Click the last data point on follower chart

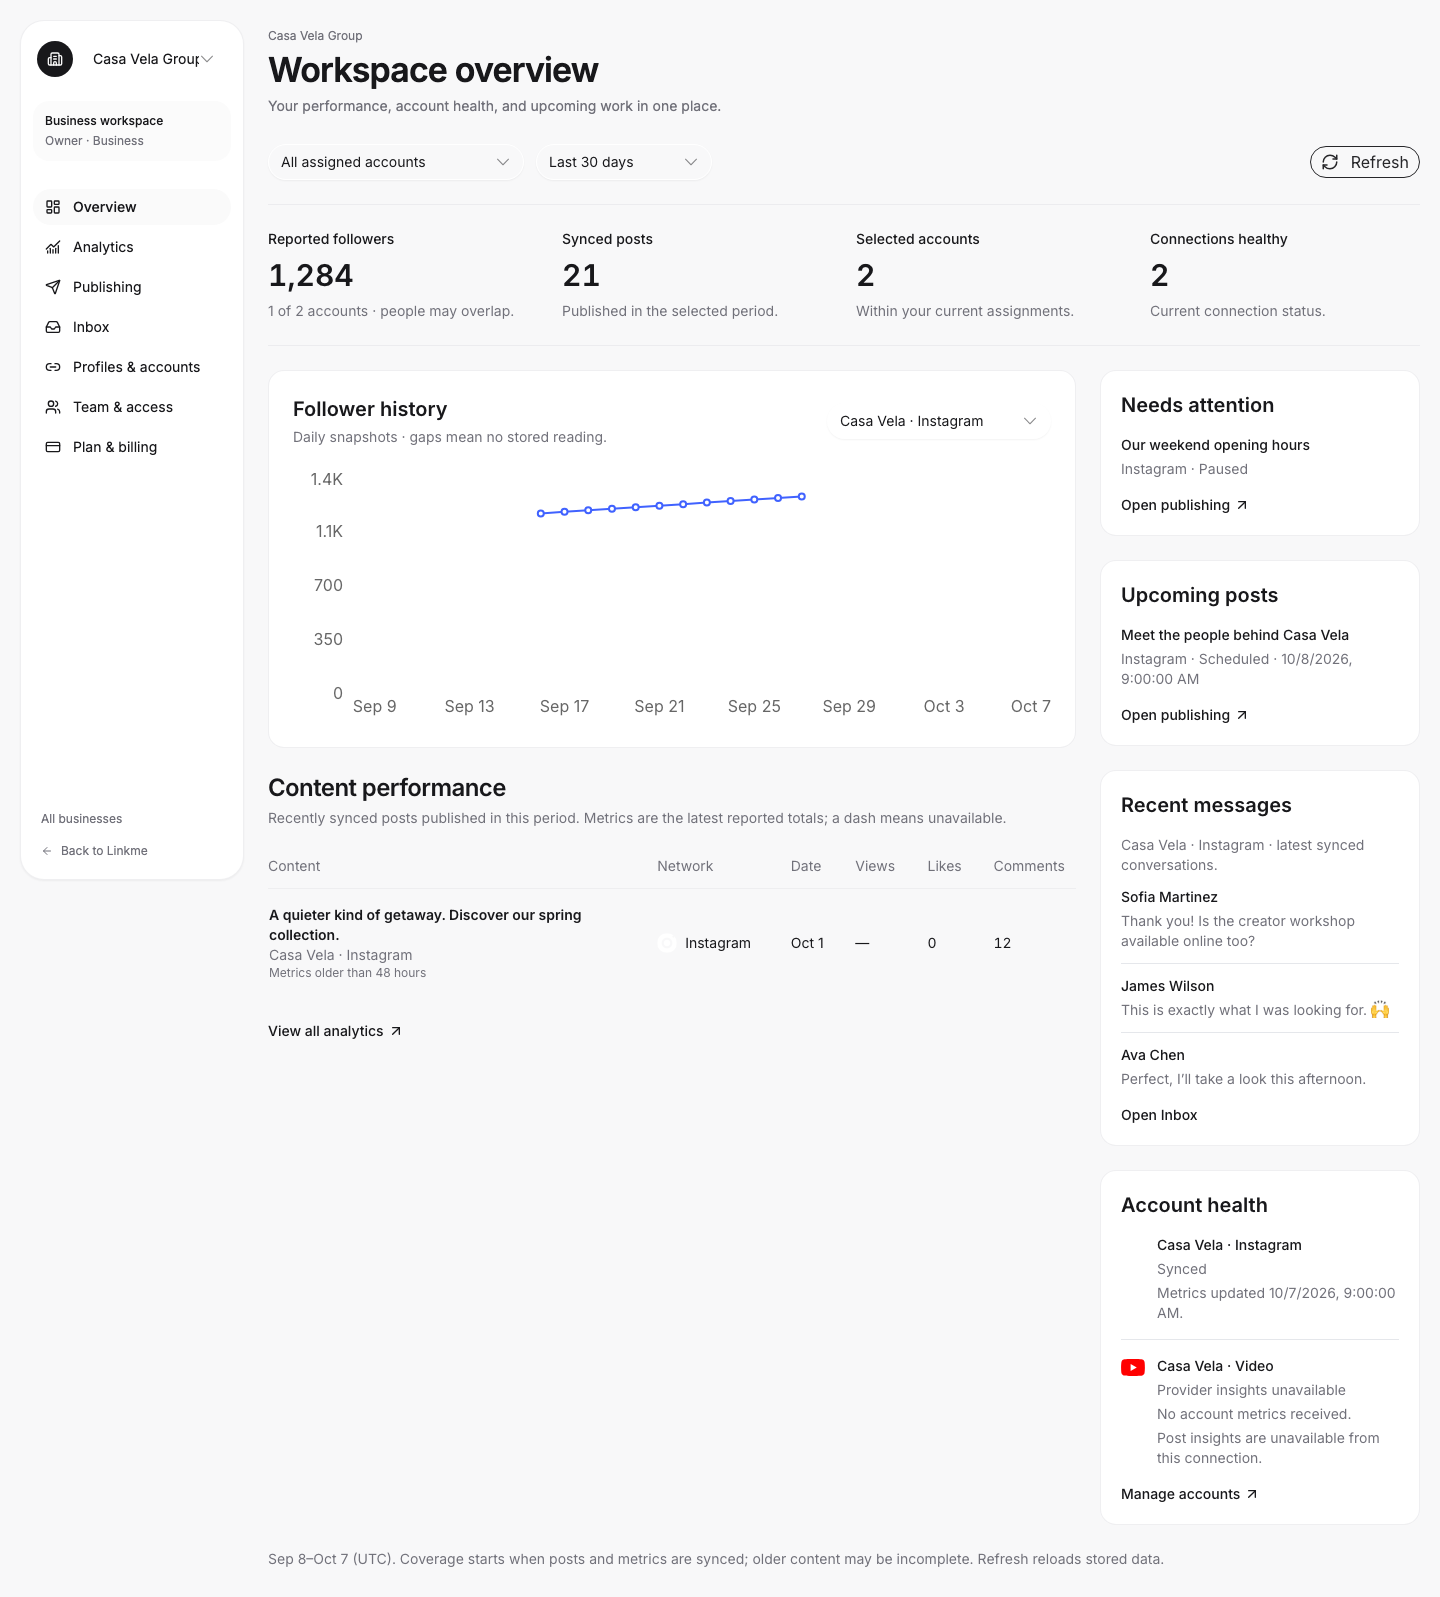point(802,496)
